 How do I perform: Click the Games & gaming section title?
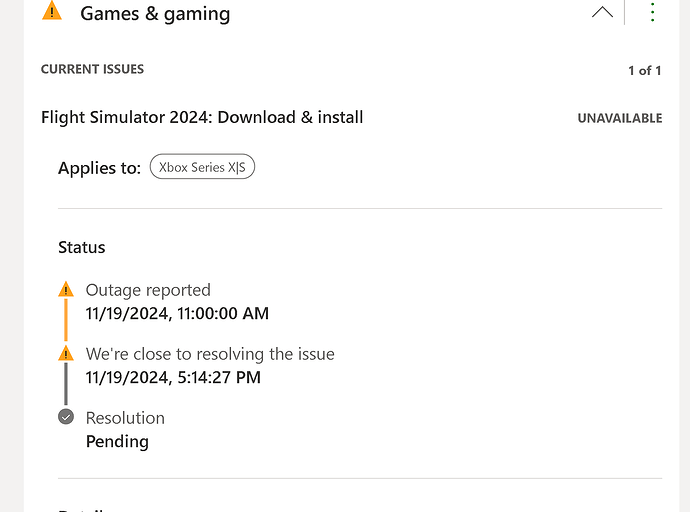point(155,14)
